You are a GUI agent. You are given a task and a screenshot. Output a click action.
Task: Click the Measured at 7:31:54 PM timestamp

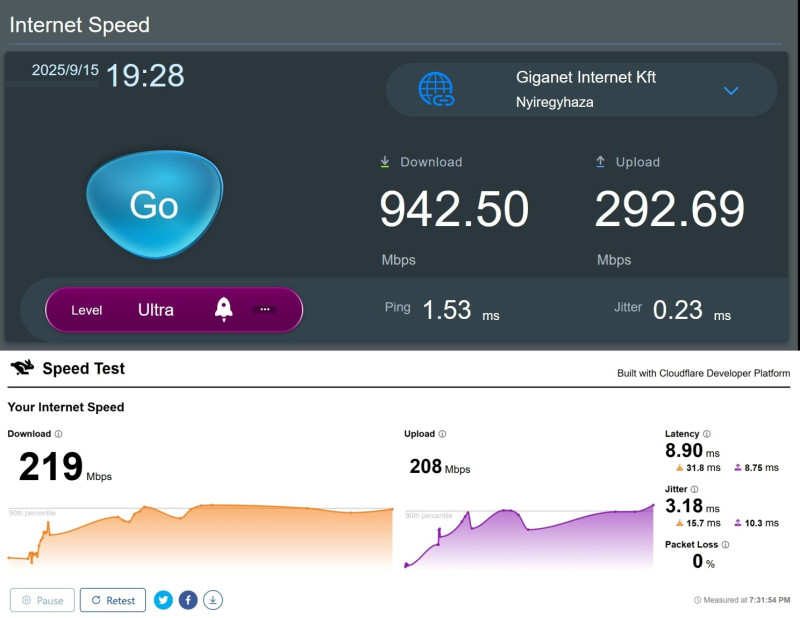click(x=742, y=600)
